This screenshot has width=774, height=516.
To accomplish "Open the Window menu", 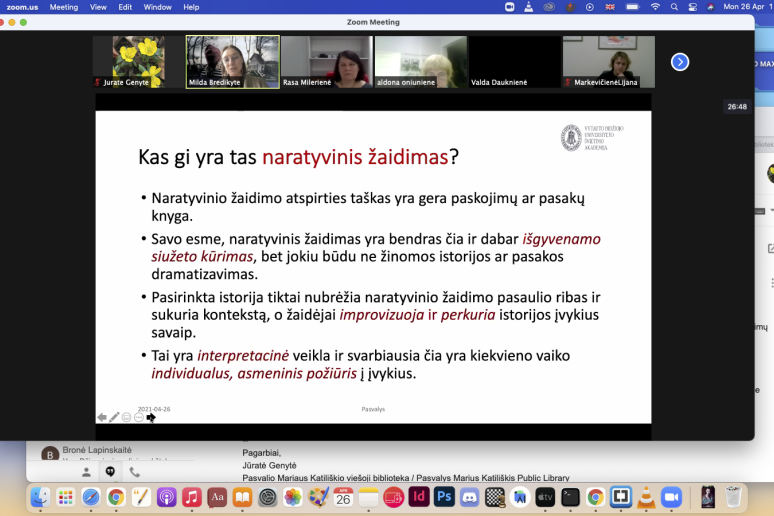I will pyautogui.click(x=157, y=7).
